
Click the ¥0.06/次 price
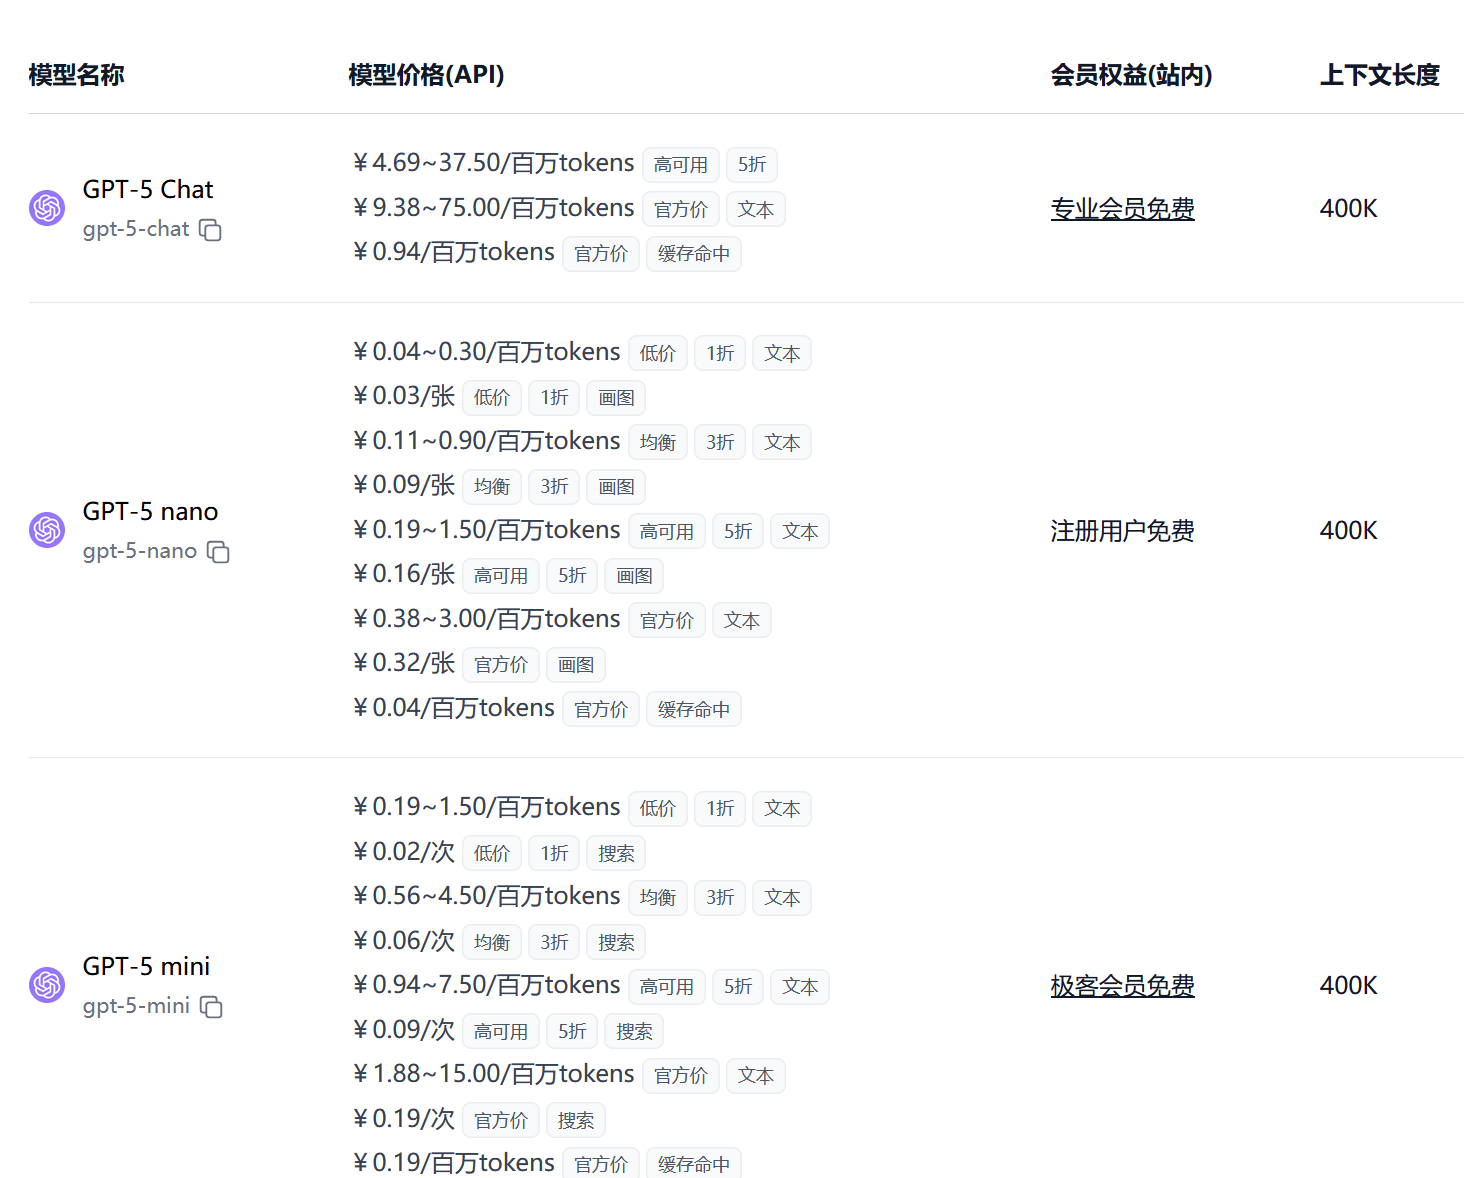(x=404, y=941)
